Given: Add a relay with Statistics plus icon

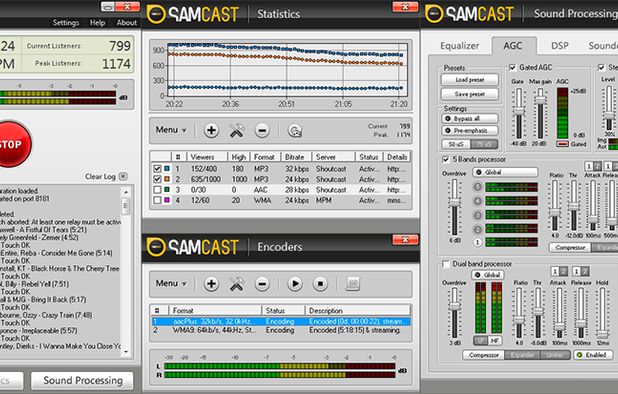Looking at the screenshot, I should [x=211, y=130].
